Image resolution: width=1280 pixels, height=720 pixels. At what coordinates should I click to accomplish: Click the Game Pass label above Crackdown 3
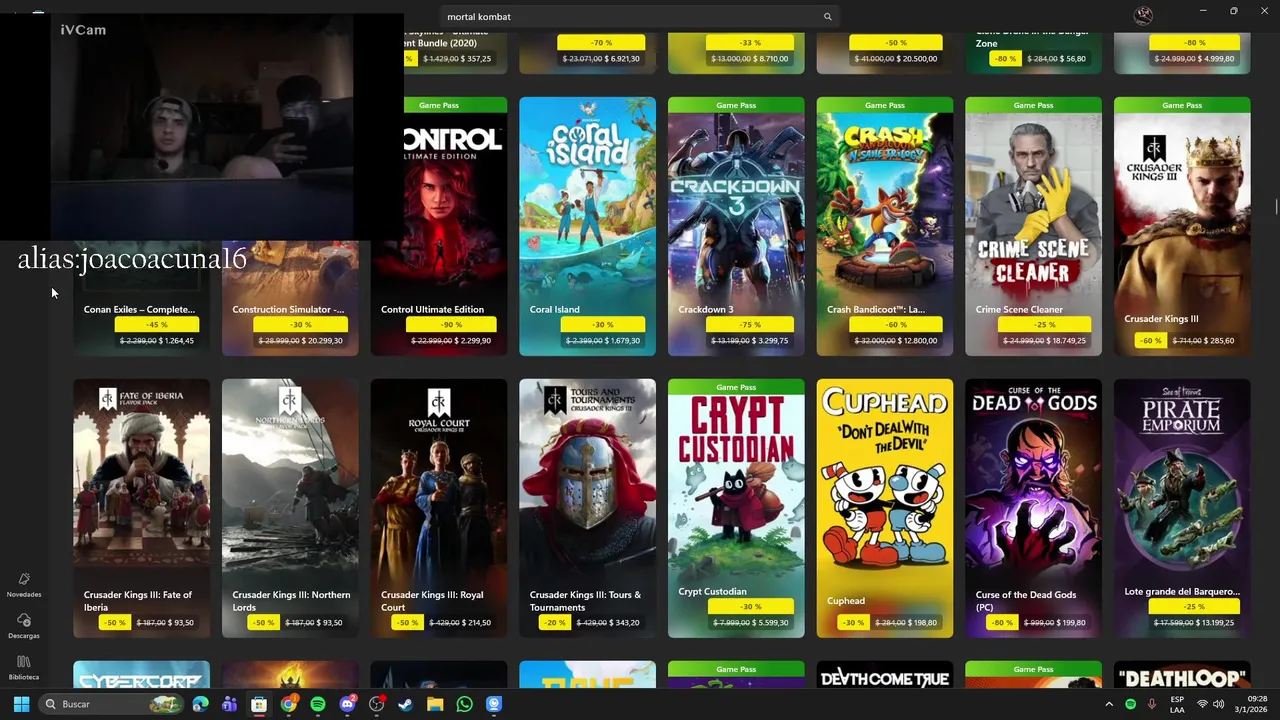736,105
